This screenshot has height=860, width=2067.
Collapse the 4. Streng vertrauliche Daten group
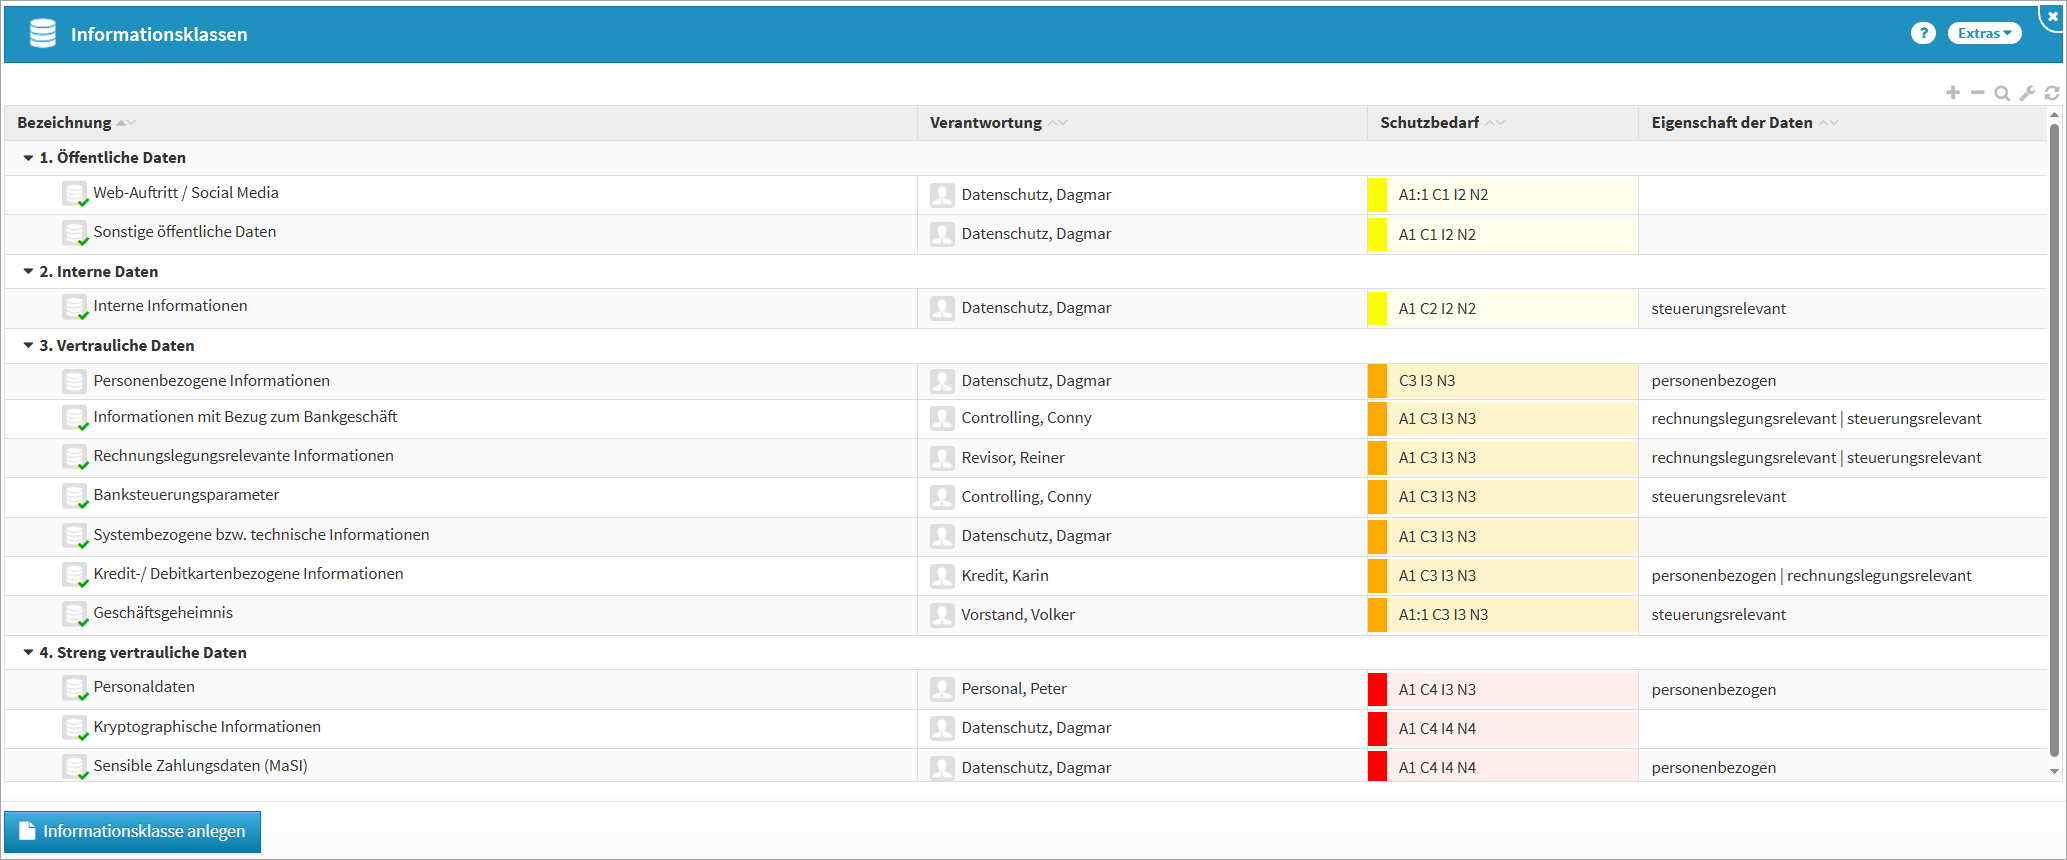coord(28,653)
